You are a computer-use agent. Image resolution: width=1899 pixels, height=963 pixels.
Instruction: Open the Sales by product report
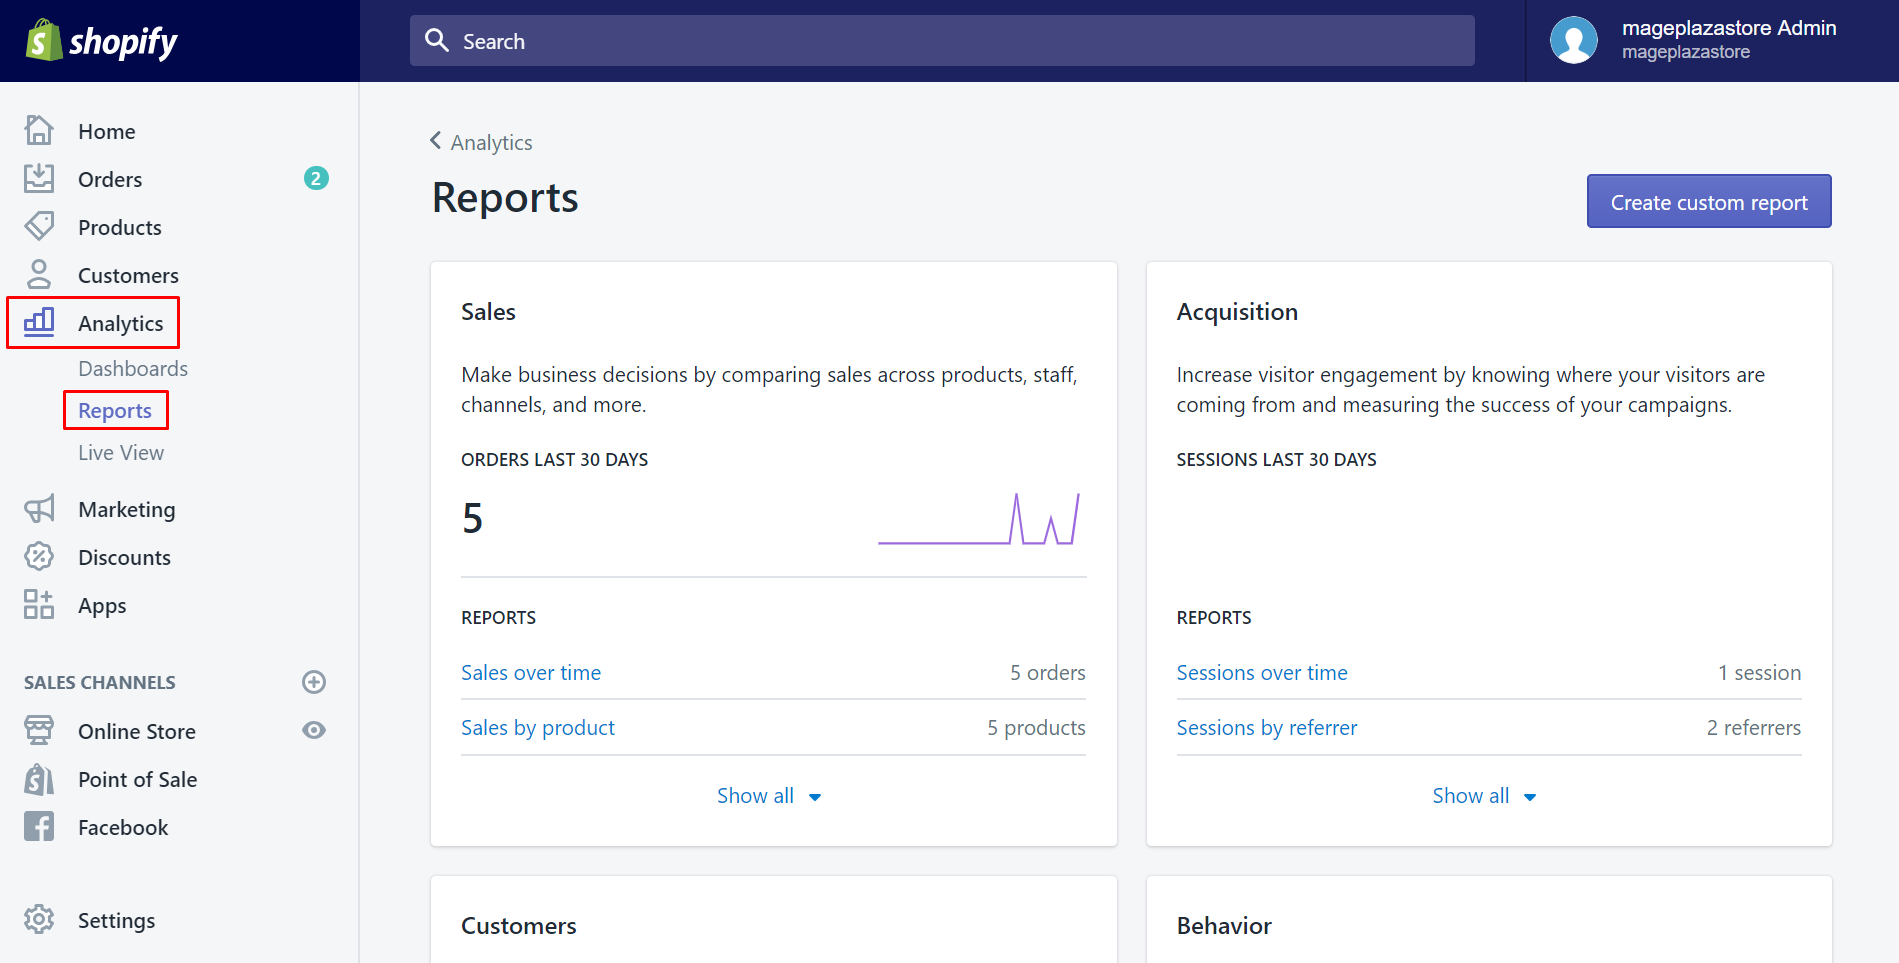[x=538, y=727]
